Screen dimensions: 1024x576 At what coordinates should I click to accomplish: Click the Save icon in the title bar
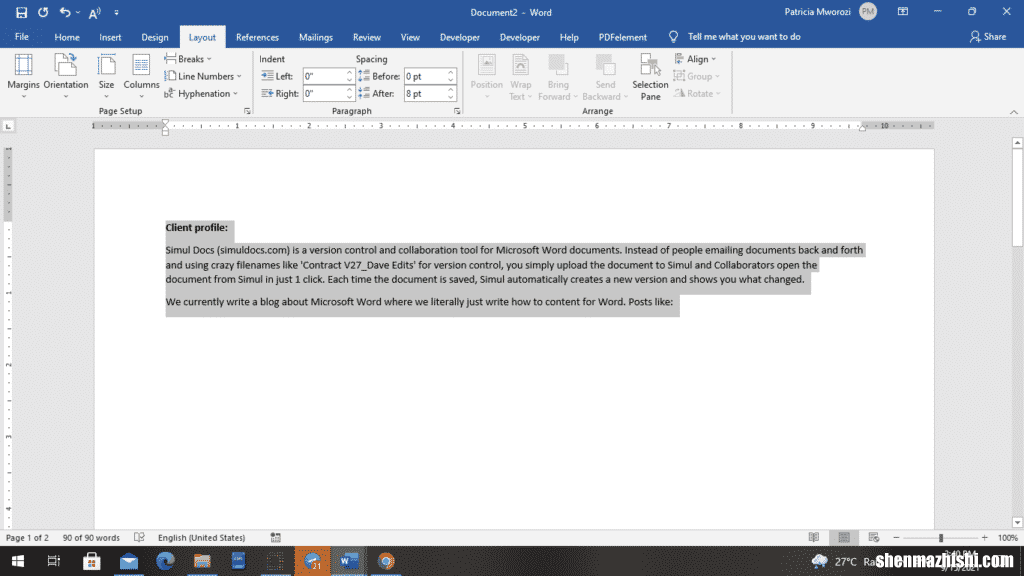point(21,12)
